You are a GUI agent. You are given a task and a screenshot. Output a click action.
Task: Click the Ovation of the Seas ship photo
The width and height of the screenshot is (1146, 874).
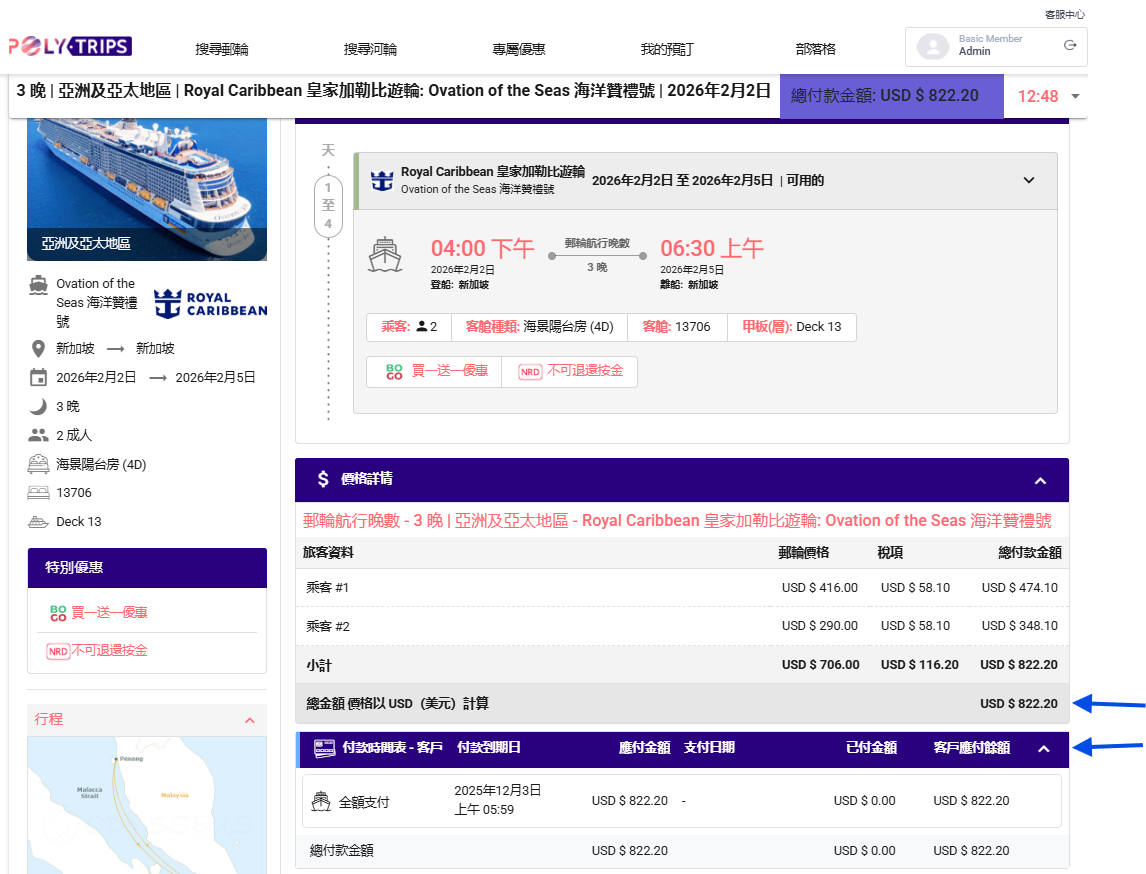coord(147,185)
